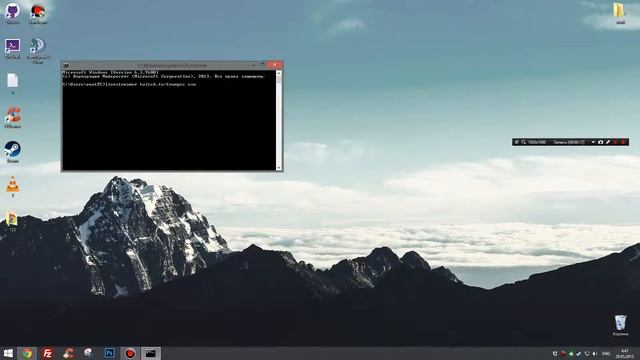Open FileZilla from the taskbar
Screen dimensions: 640x360
click(x=48, y=353)
